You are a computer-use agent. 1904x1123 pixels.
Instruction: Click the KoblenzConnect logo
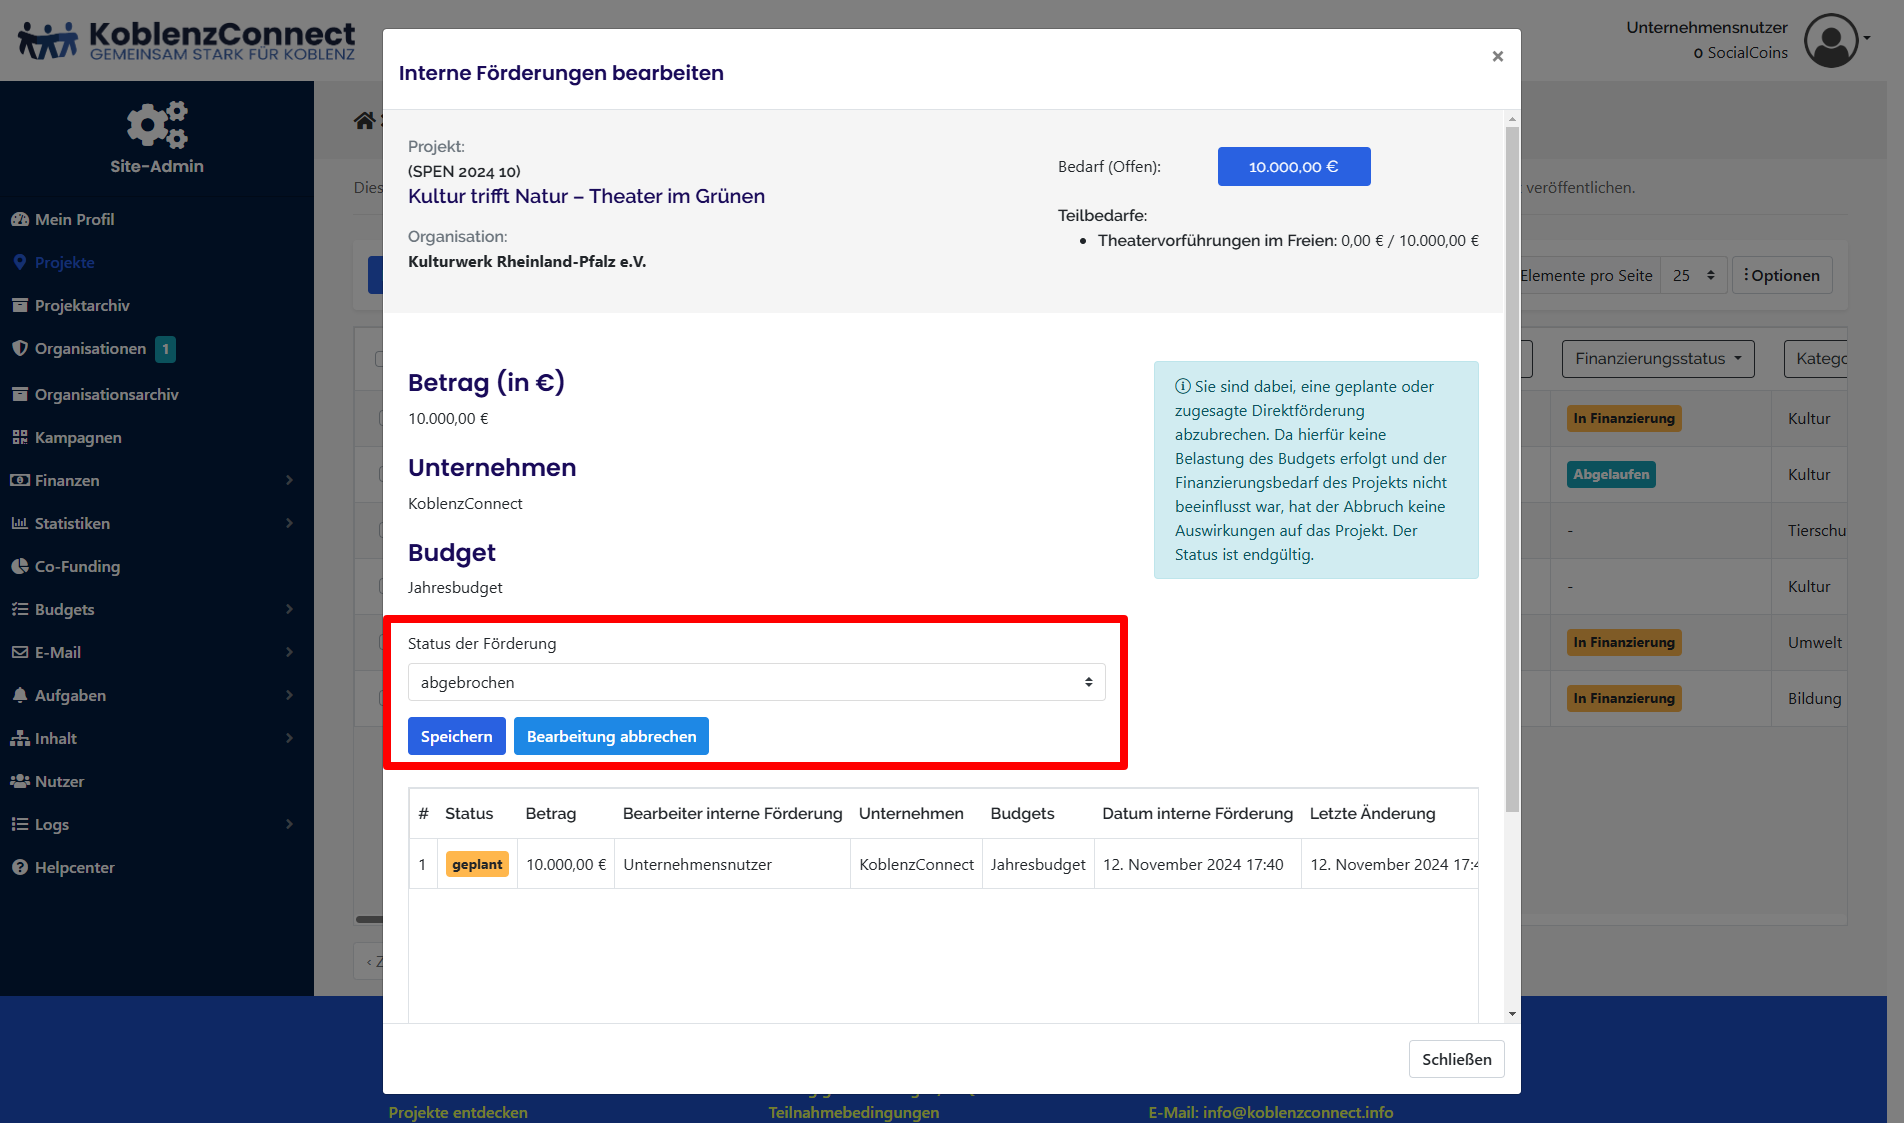[187, 41]
